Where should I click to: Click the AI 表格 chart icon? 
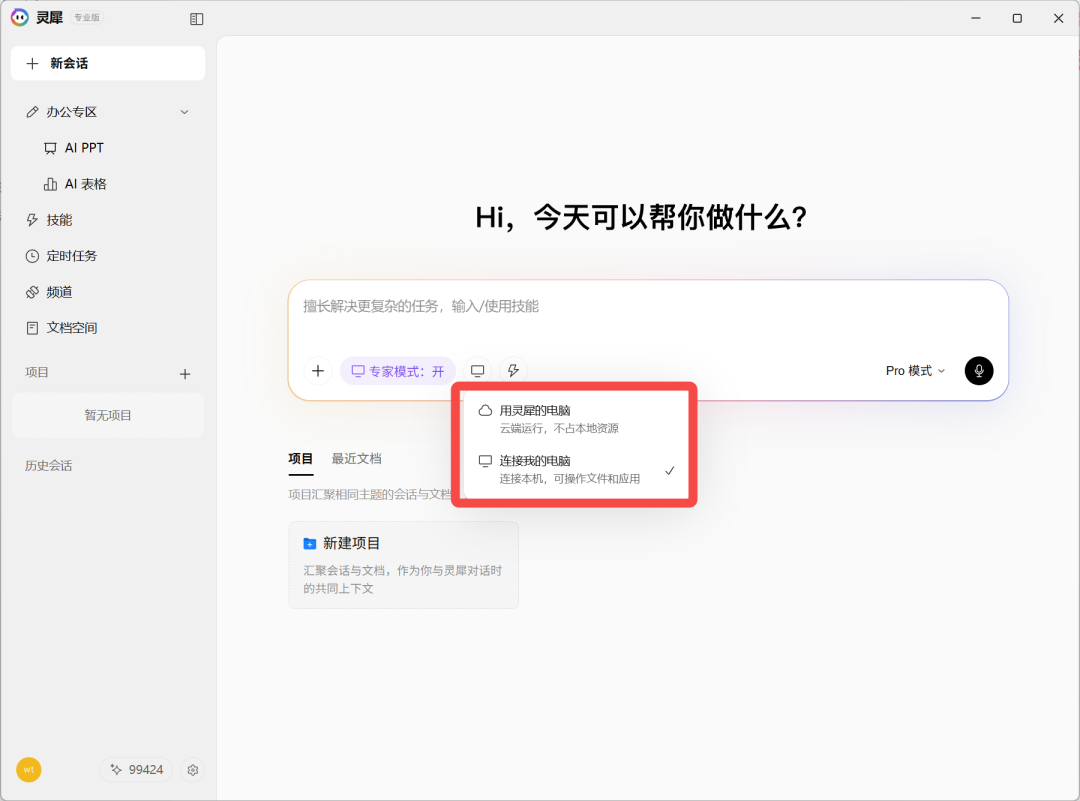[50, 184]
